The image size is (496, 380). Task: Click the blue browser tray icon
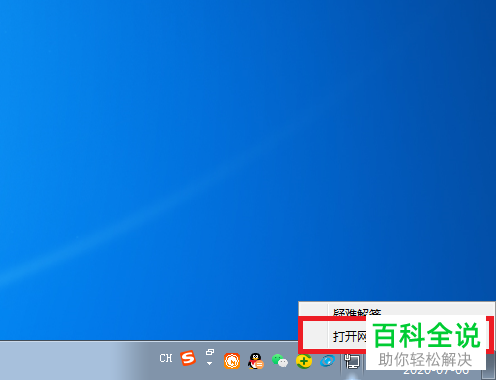327,361
